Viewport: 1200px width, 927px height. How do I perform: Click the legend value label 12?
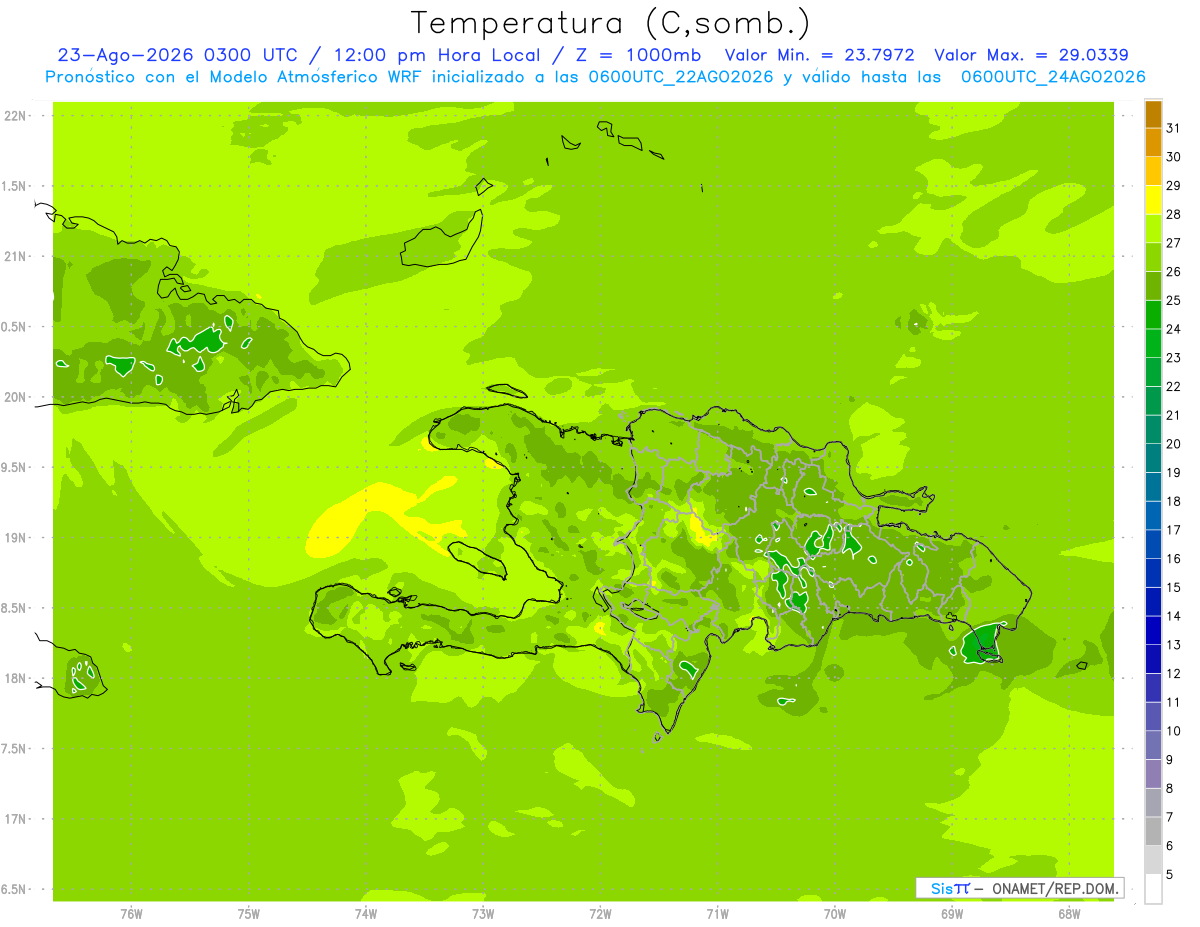pyautogui.click(x=1173, y=673)
